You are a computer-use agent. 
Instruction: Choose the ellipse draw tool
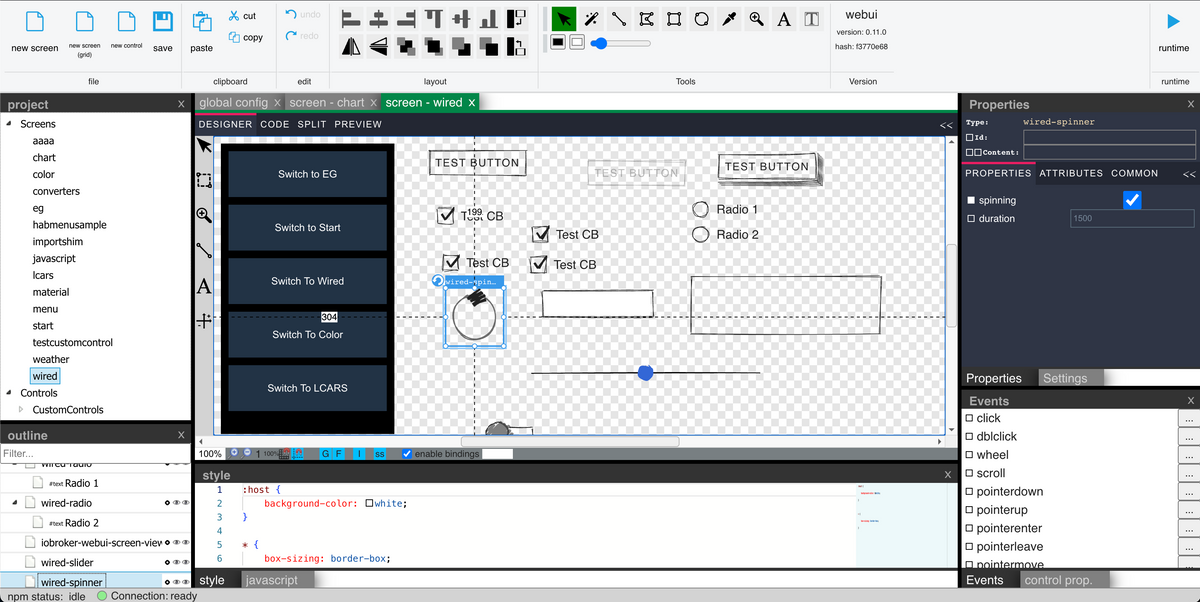pos(702,18)
